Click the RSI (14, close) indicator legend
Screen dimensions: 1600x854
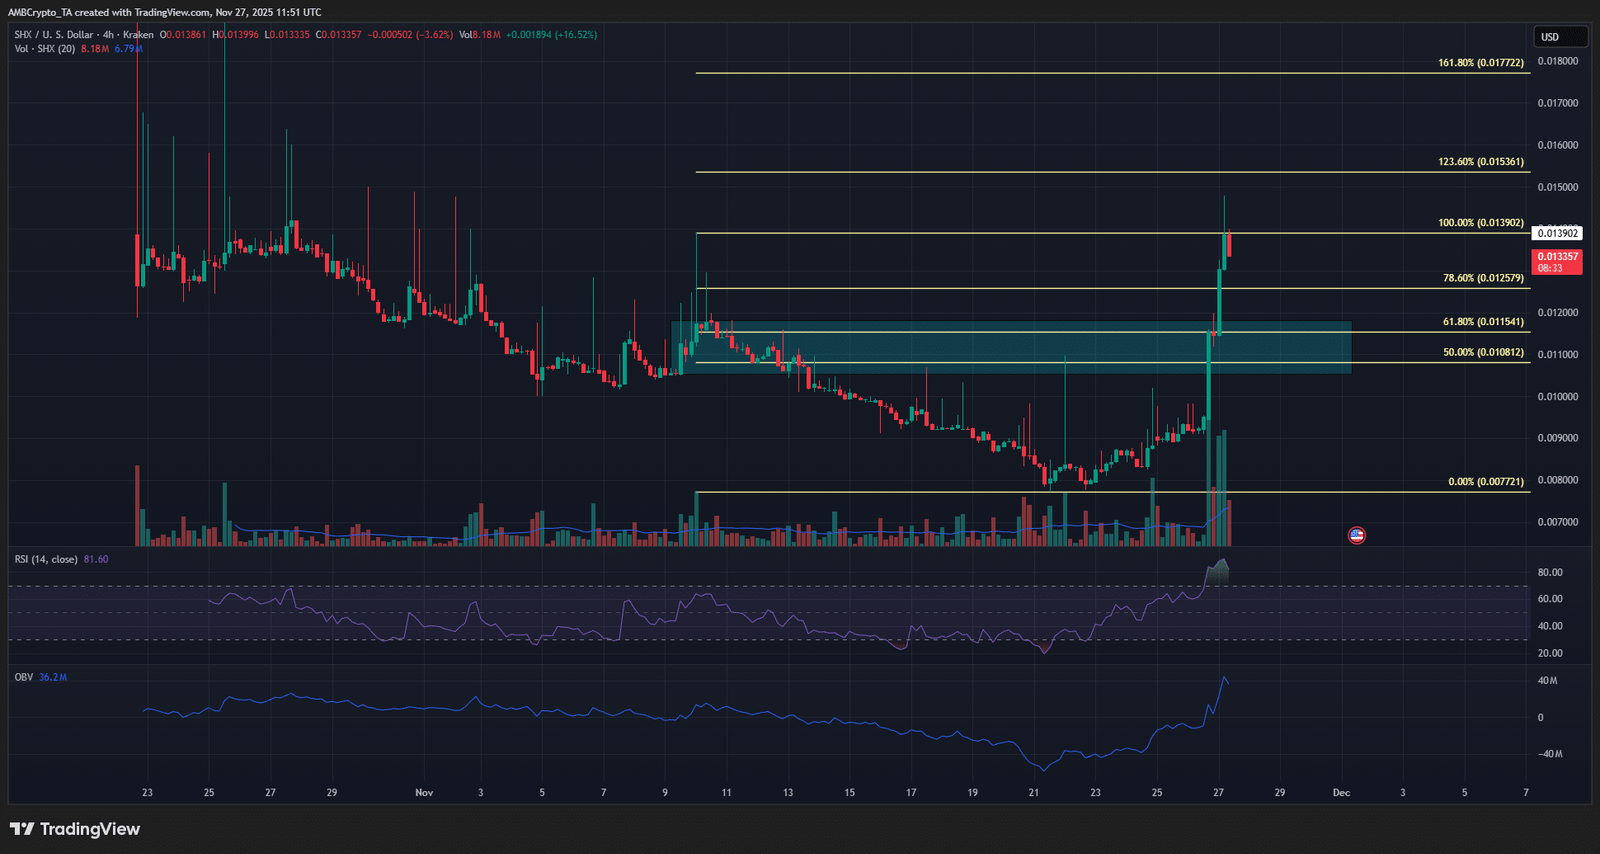pos(46,559)
